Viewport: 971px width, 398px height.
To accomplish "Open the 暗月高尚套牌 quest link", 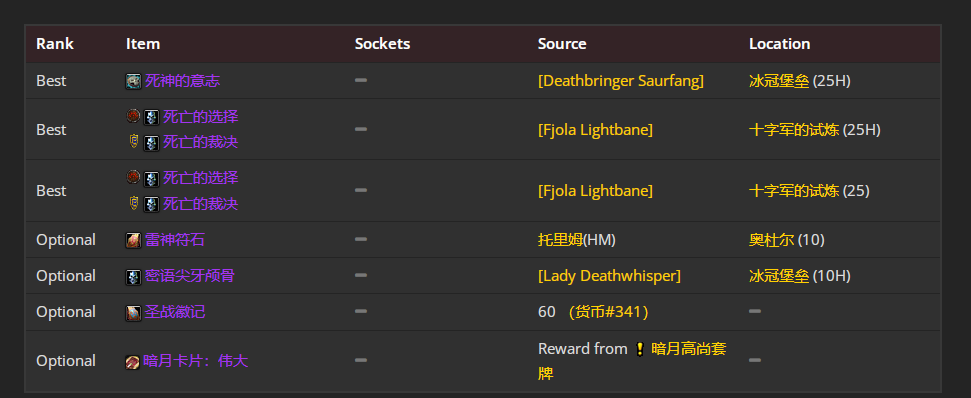I will pyautogui.click(x=632, y=361).
